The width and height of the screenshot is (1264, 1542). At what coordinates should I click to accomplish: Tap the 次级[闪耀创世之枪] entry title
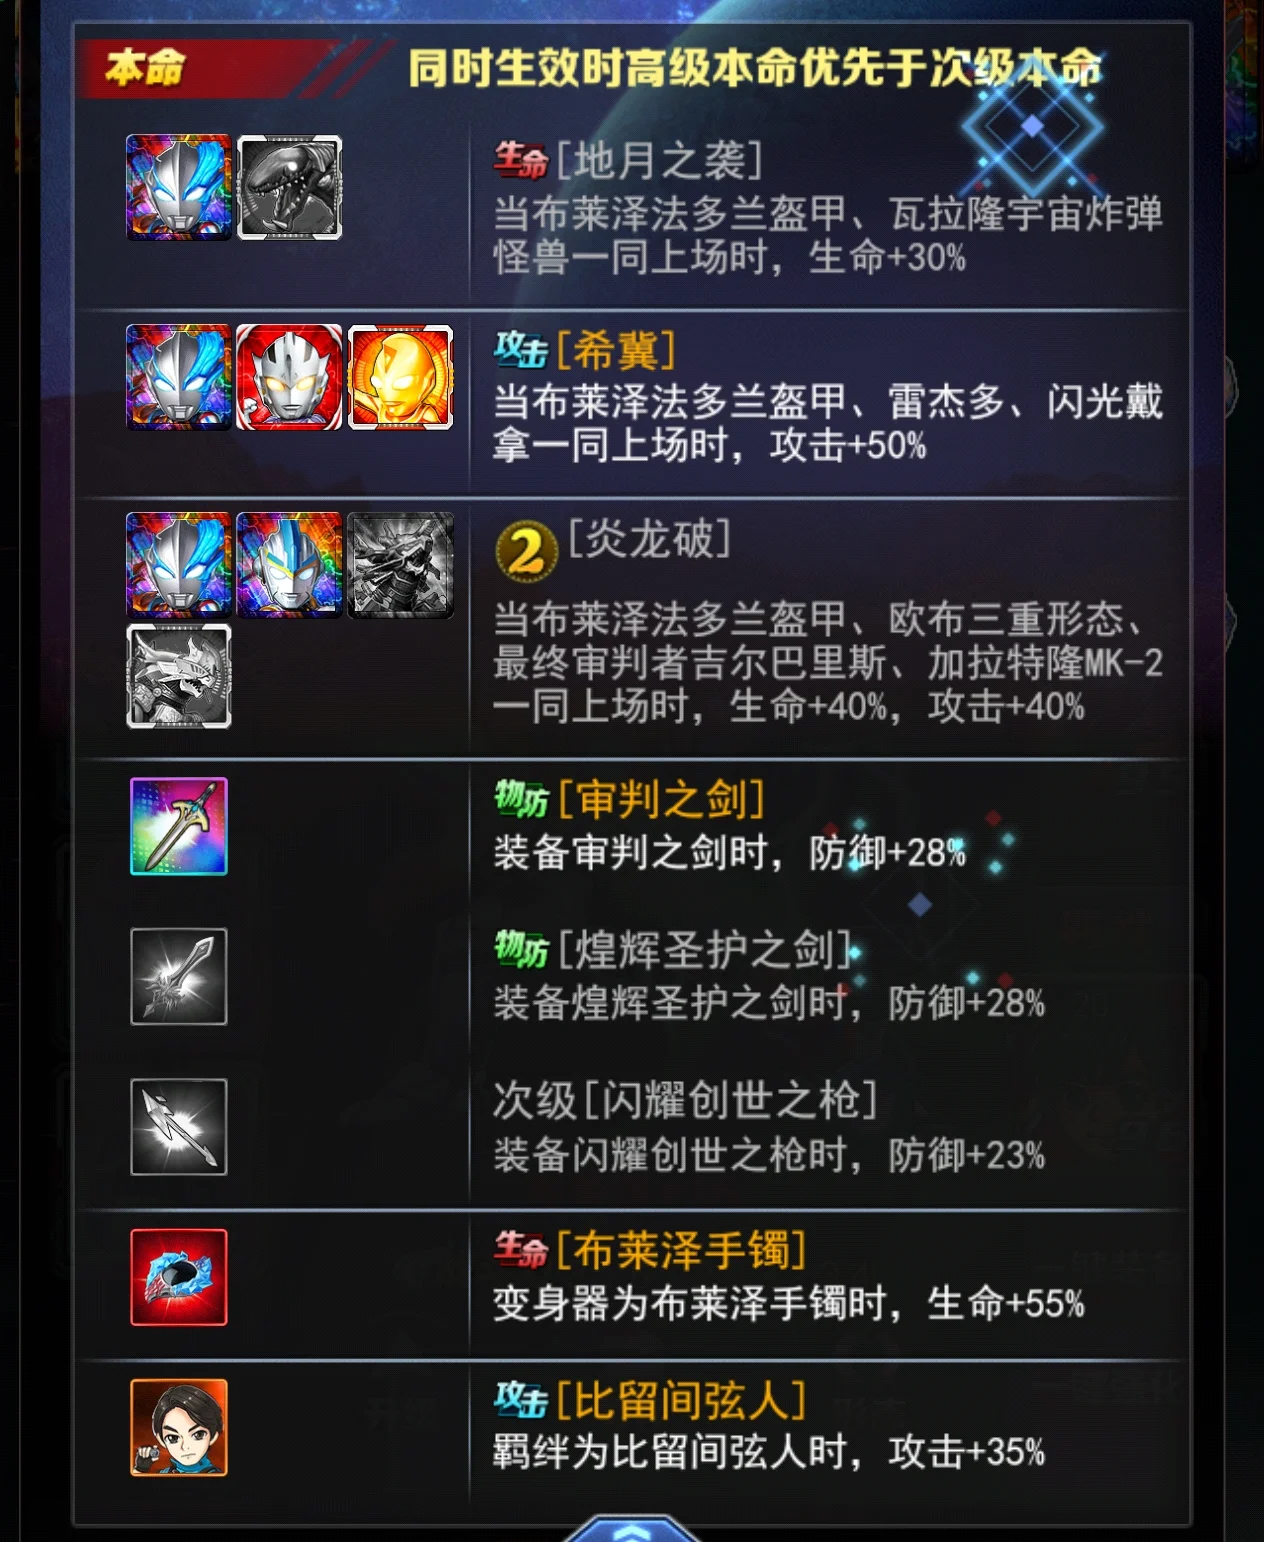(x=685, y=1100)
